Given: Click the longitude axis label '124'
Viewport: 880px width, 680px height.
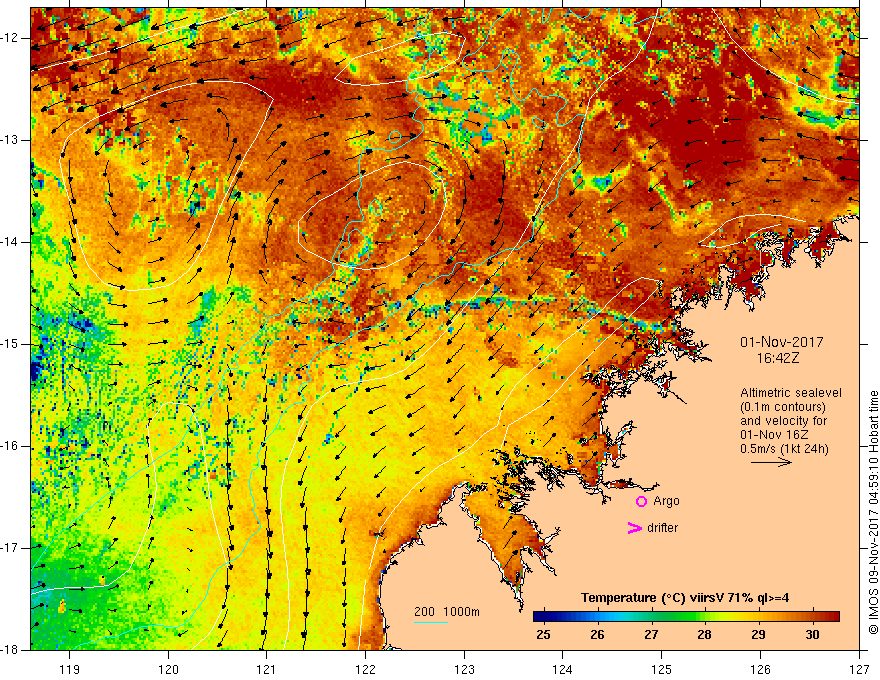Looking at the screenshot, I should [563, 669].
